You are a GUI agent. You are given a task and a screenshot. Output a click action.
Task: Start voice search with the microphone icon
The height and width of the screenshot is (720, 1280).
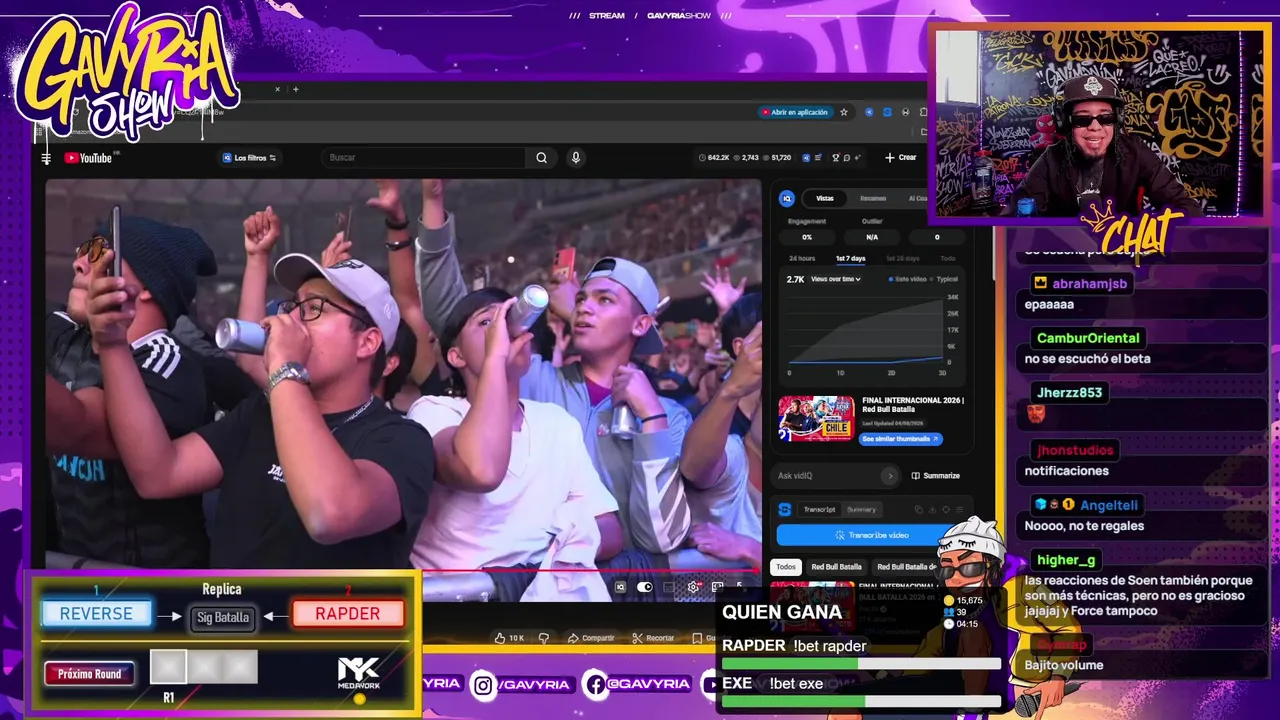[x=575, y=158]
